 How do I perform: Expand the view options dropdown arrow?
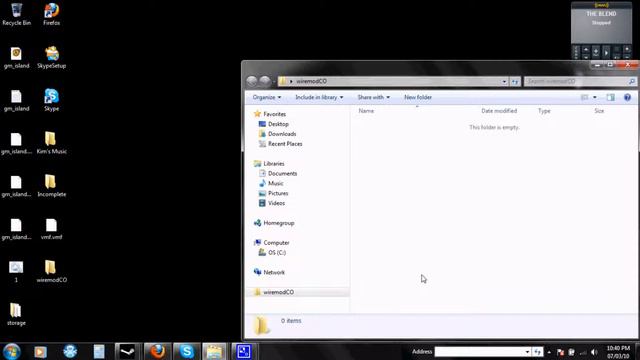(595, 97)
